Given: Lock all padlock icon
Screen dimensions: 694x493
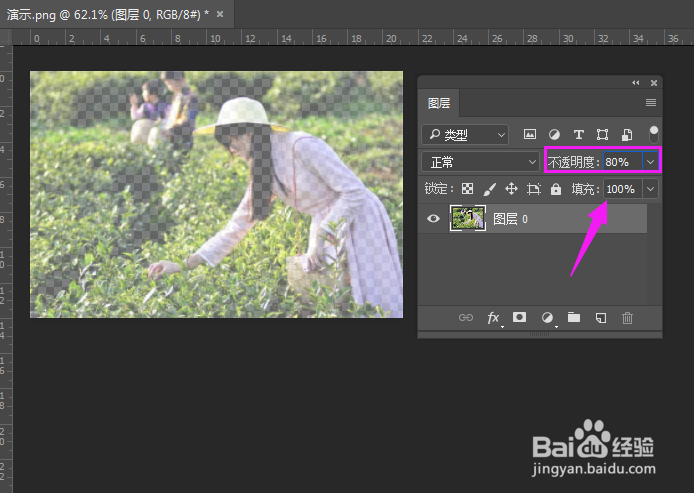Looking at the screenshot, I should point(556,189).
